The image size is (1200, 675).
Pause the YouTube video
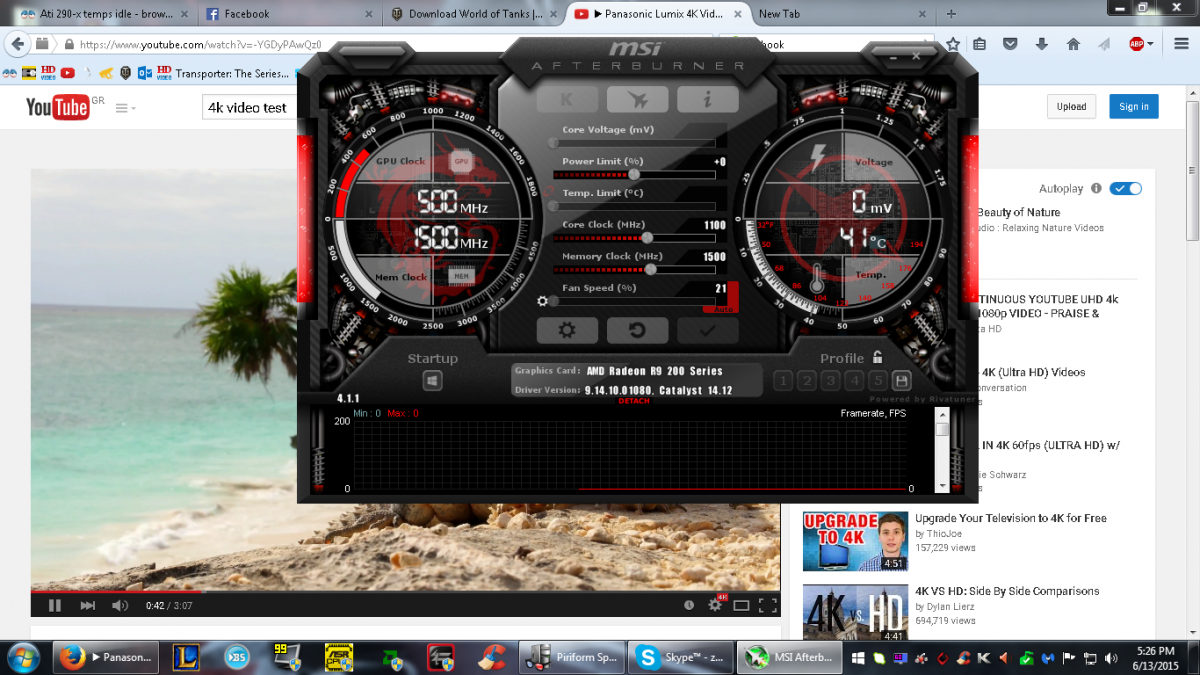[x=55, y=605]
